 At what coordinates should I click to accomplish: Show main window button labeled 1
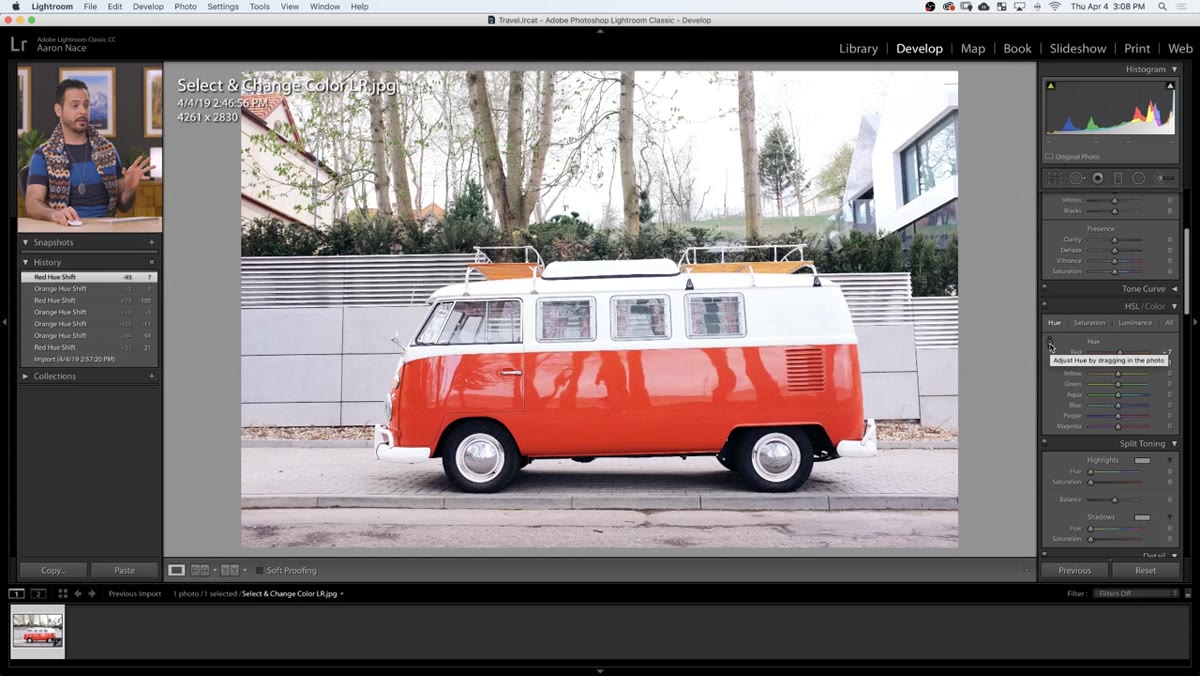point(17,594)
